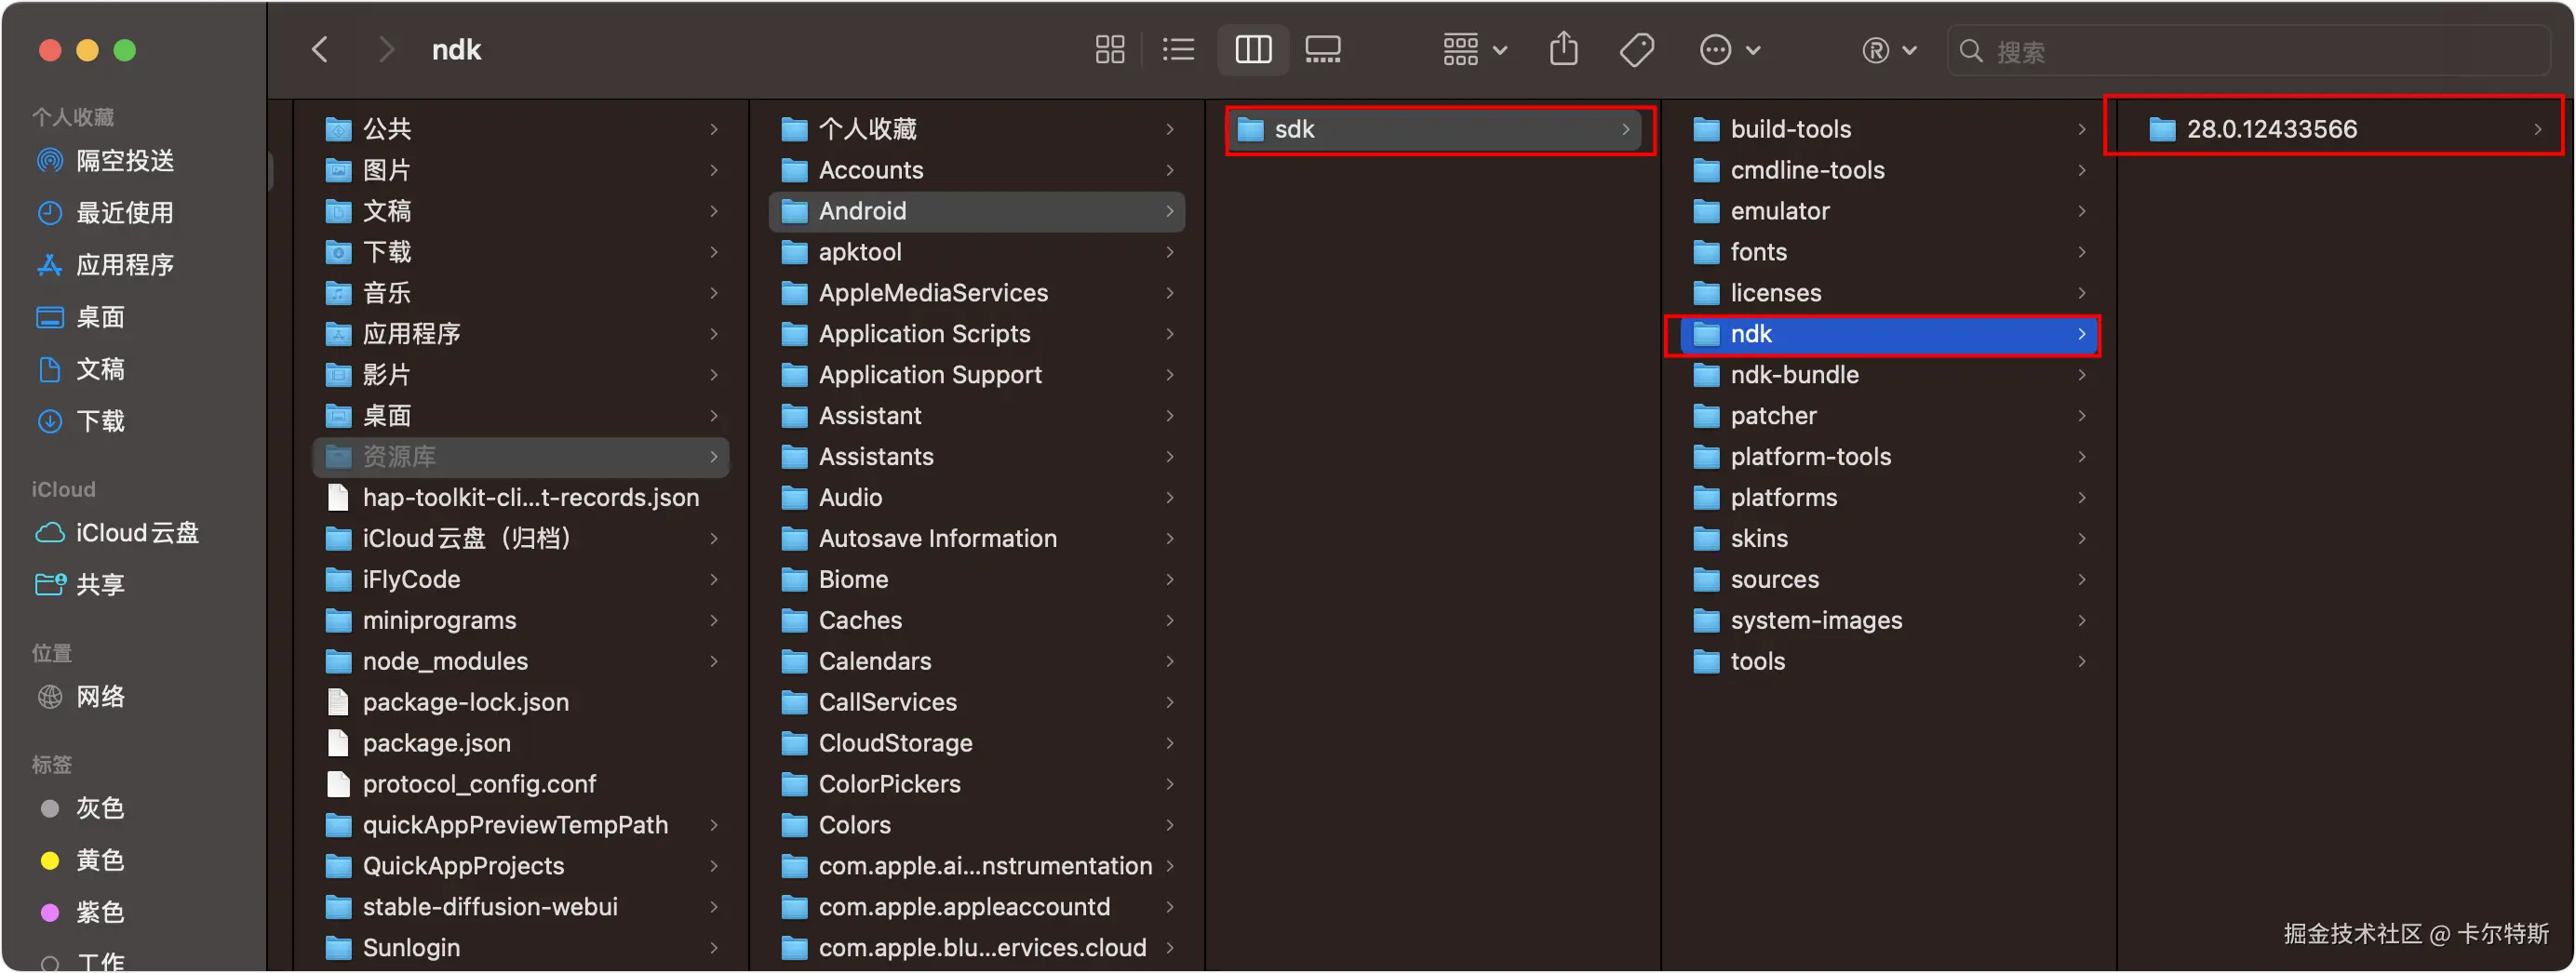This screenshot has height=973, width=2576.
Task: Select the protocol_config.conf file
Action: pos(521,785)
